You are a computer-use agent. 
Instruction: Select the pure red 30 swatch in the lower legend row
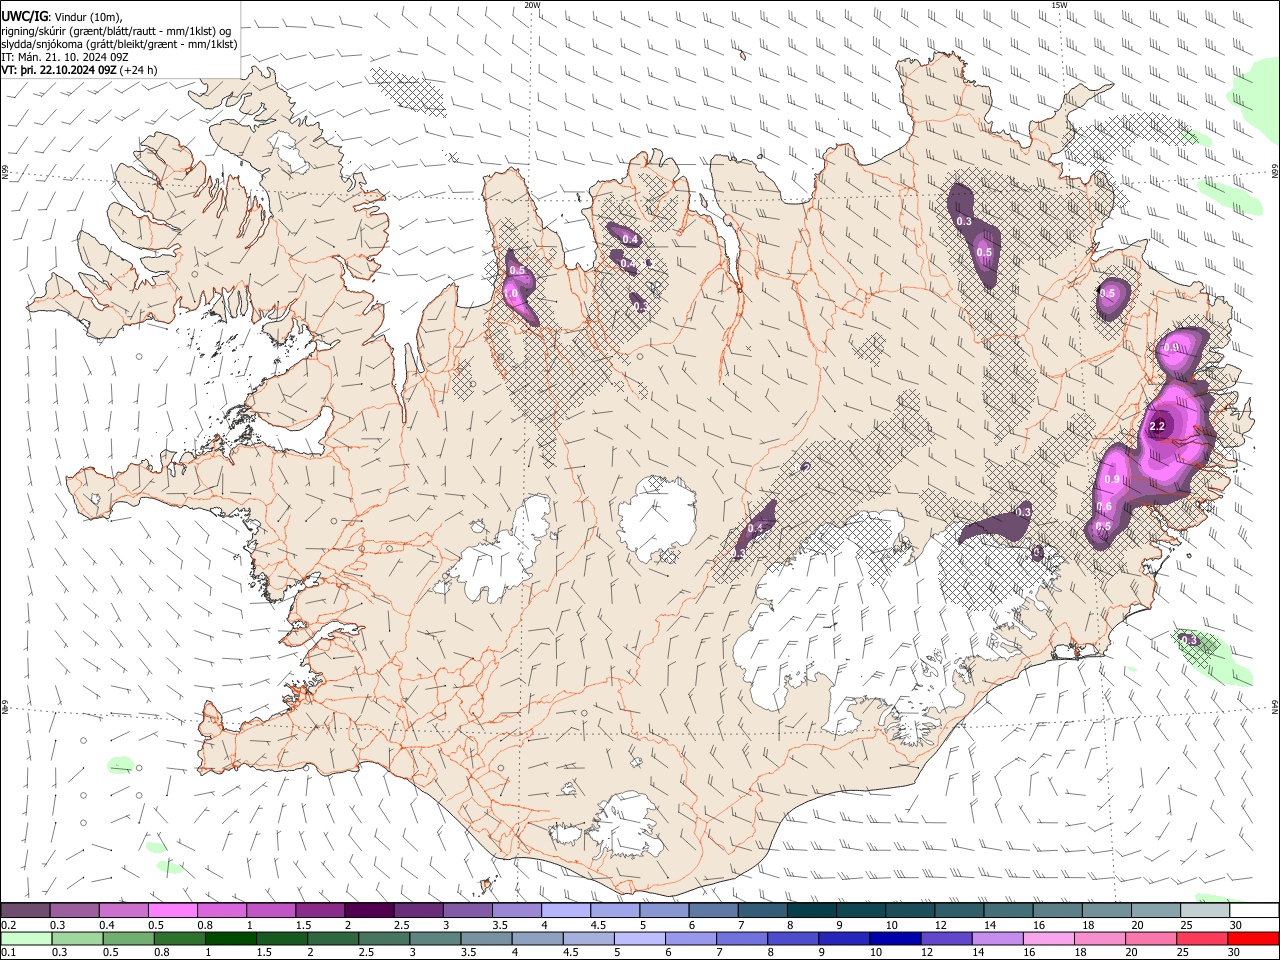coord(1252,938)
